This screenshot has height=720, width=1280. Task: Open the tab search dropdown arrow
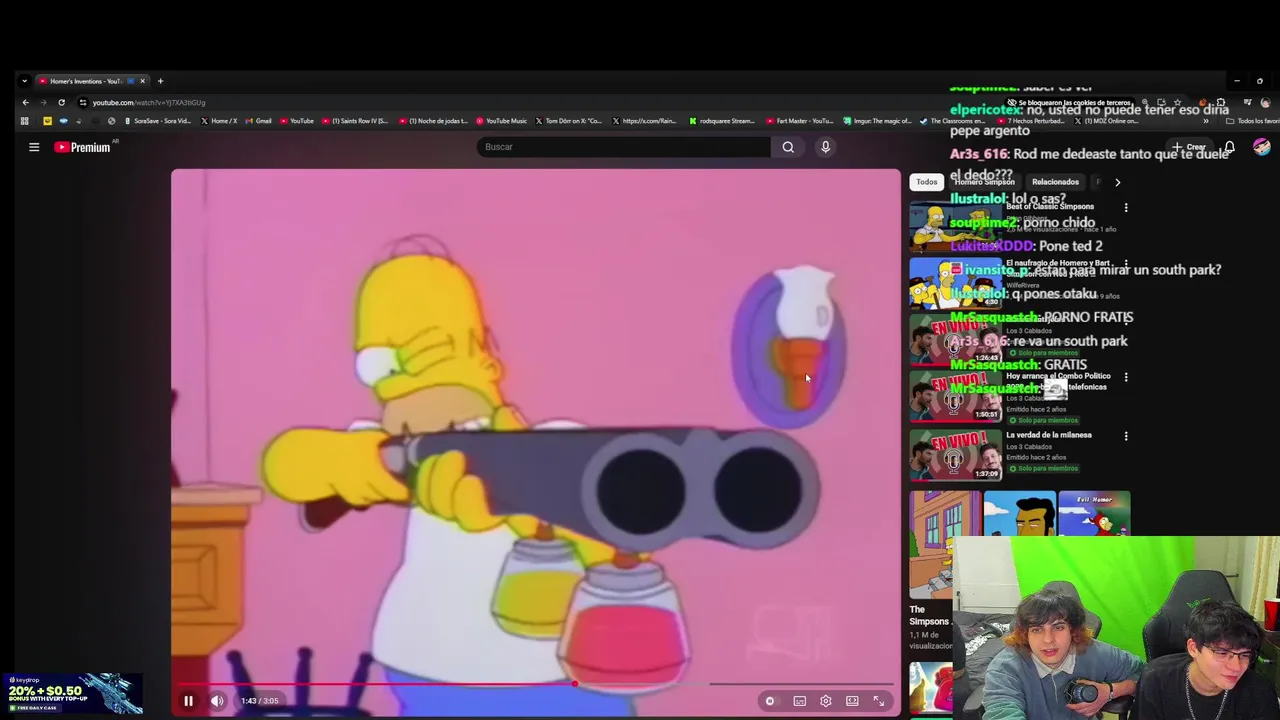click(24, 81)
